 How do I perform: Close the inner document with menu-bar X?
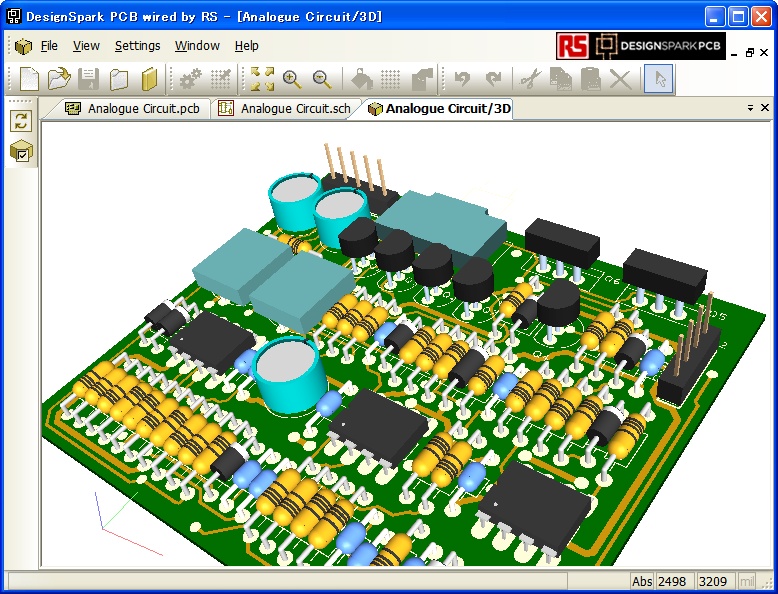(764, 52)
